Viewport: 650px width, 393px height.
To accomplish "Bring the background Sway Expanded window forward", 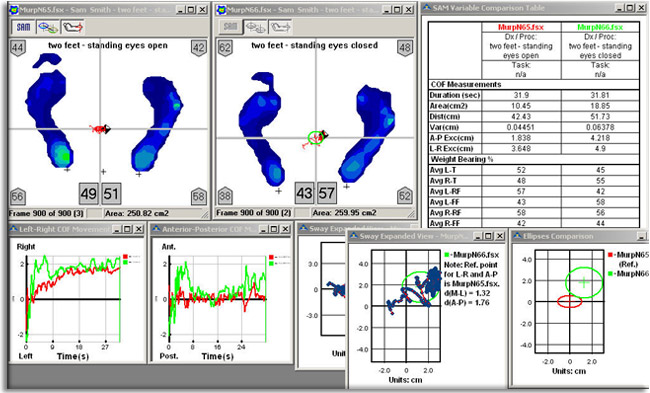I will coord(321,229).
